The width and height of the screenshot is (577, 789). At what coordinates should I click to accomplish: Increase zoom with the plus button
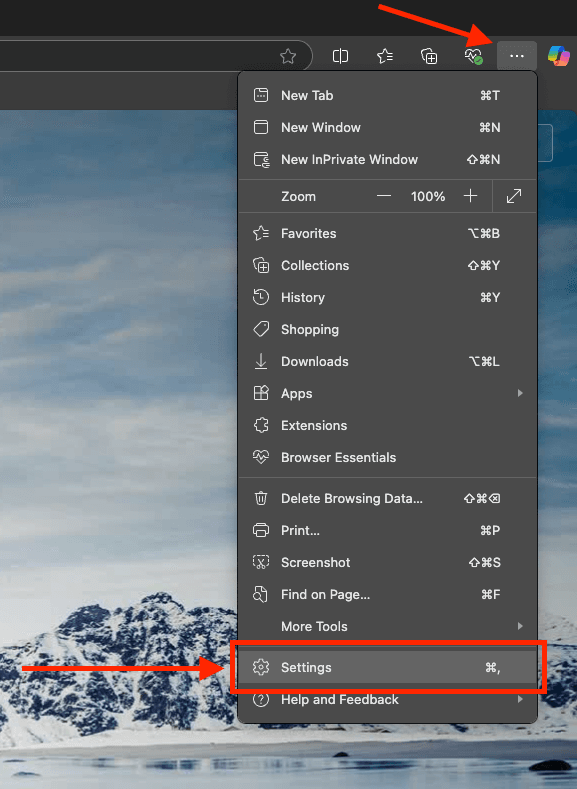tap(470, 196)
